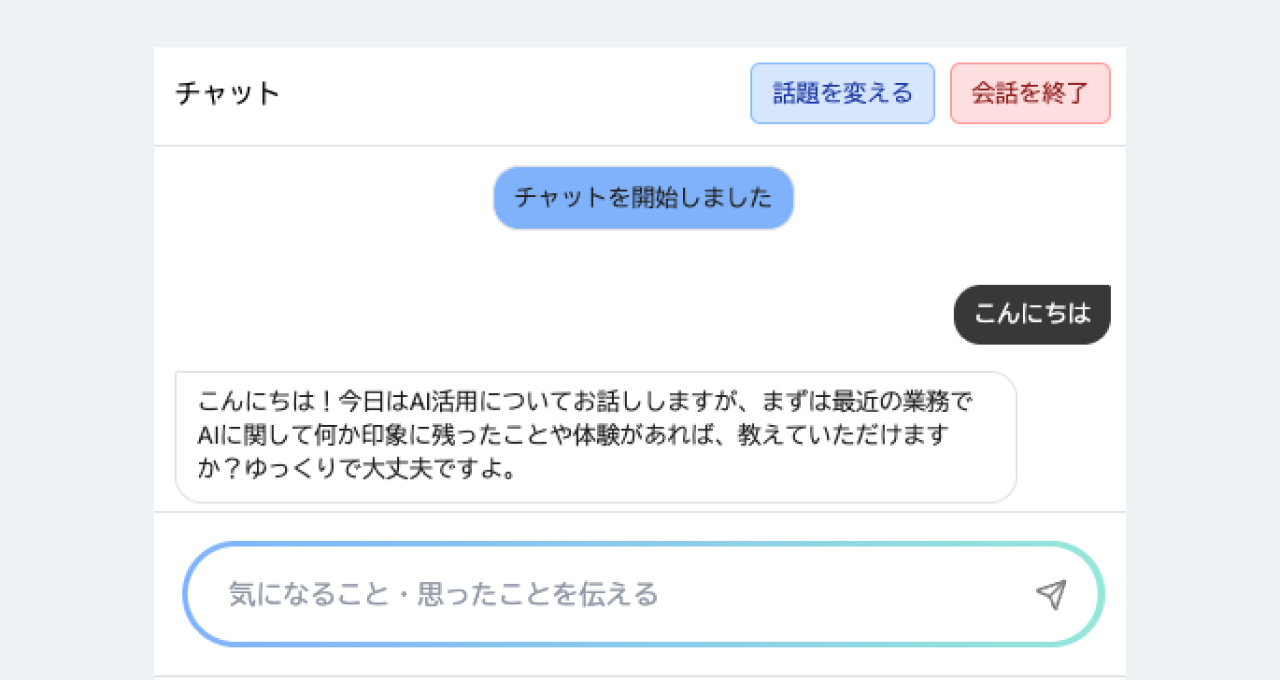This screenshot has height=680, width=1280.
Task: Click the チャット header title
Action: click(x=228, y=93)
